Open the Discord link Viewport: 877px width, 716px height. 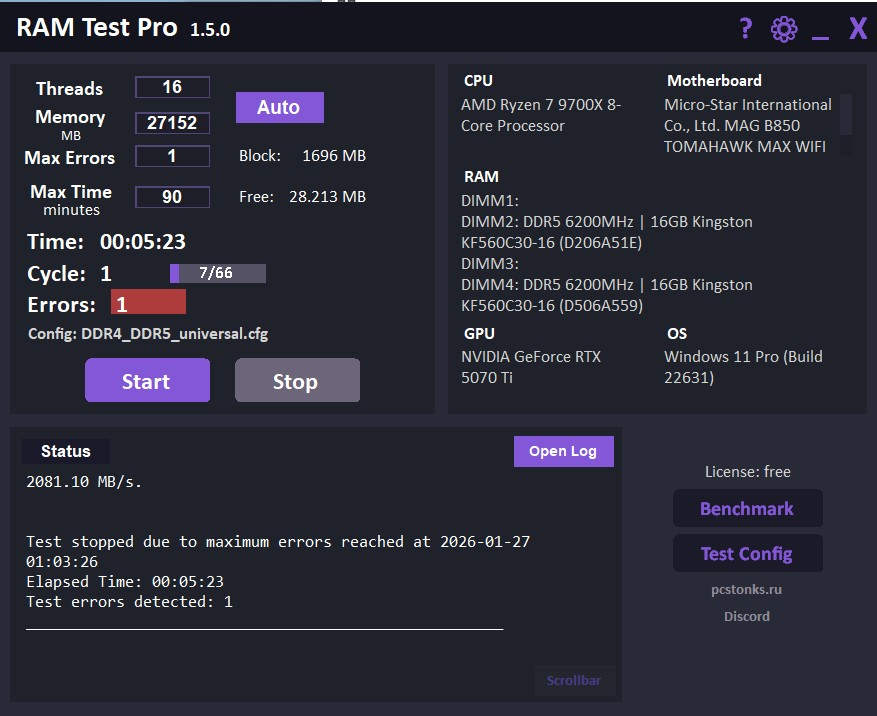746,616
